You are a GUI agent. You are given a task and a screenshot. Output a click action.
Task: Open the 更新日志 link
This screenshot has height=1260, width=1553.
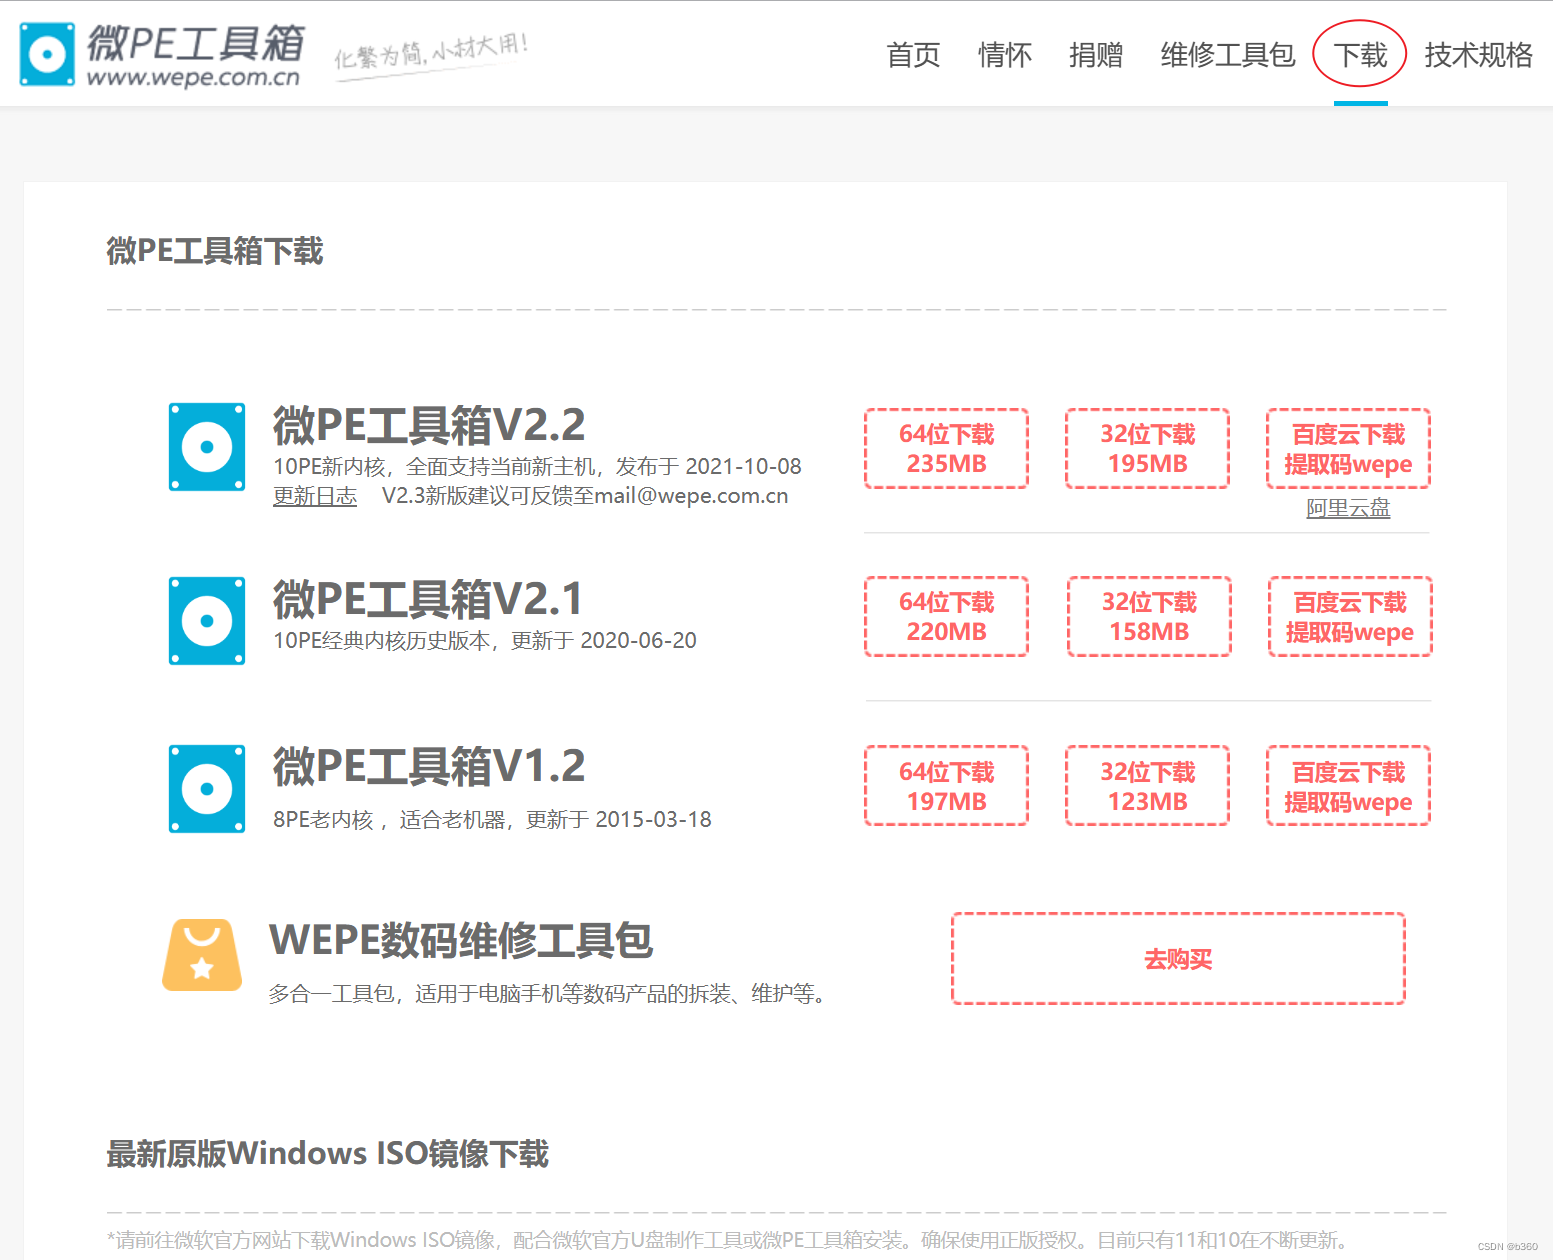click(315, 496)
